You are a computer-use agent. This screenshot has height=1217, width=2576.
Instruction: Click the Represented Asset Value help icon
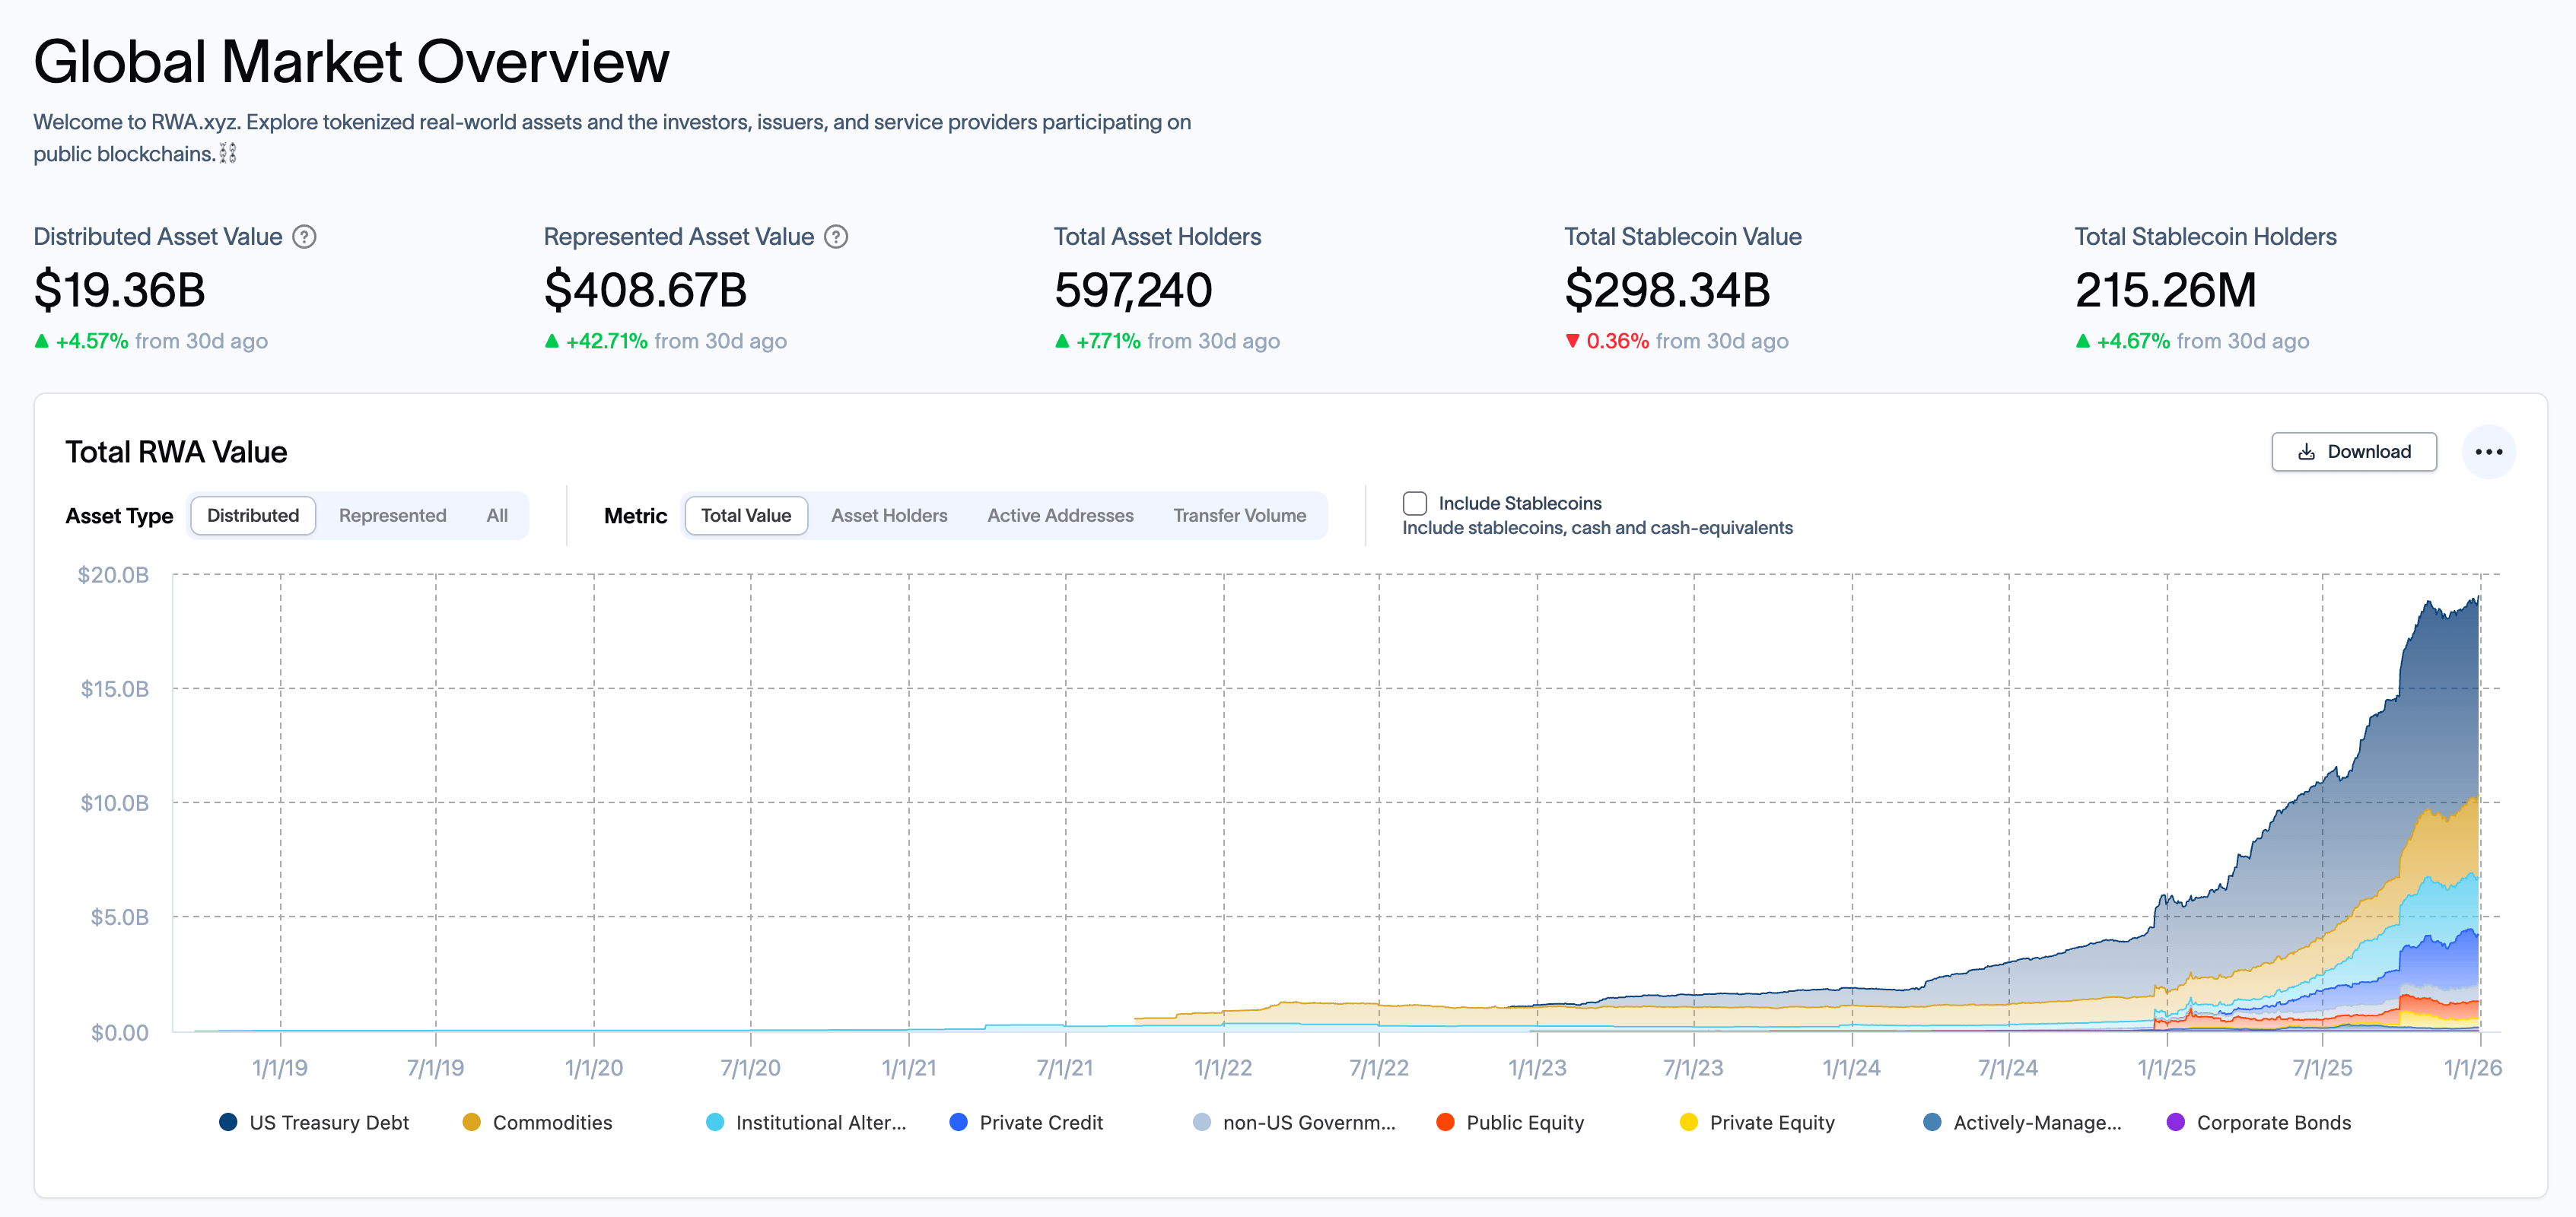pyautogui.click(x=836, y=237)
